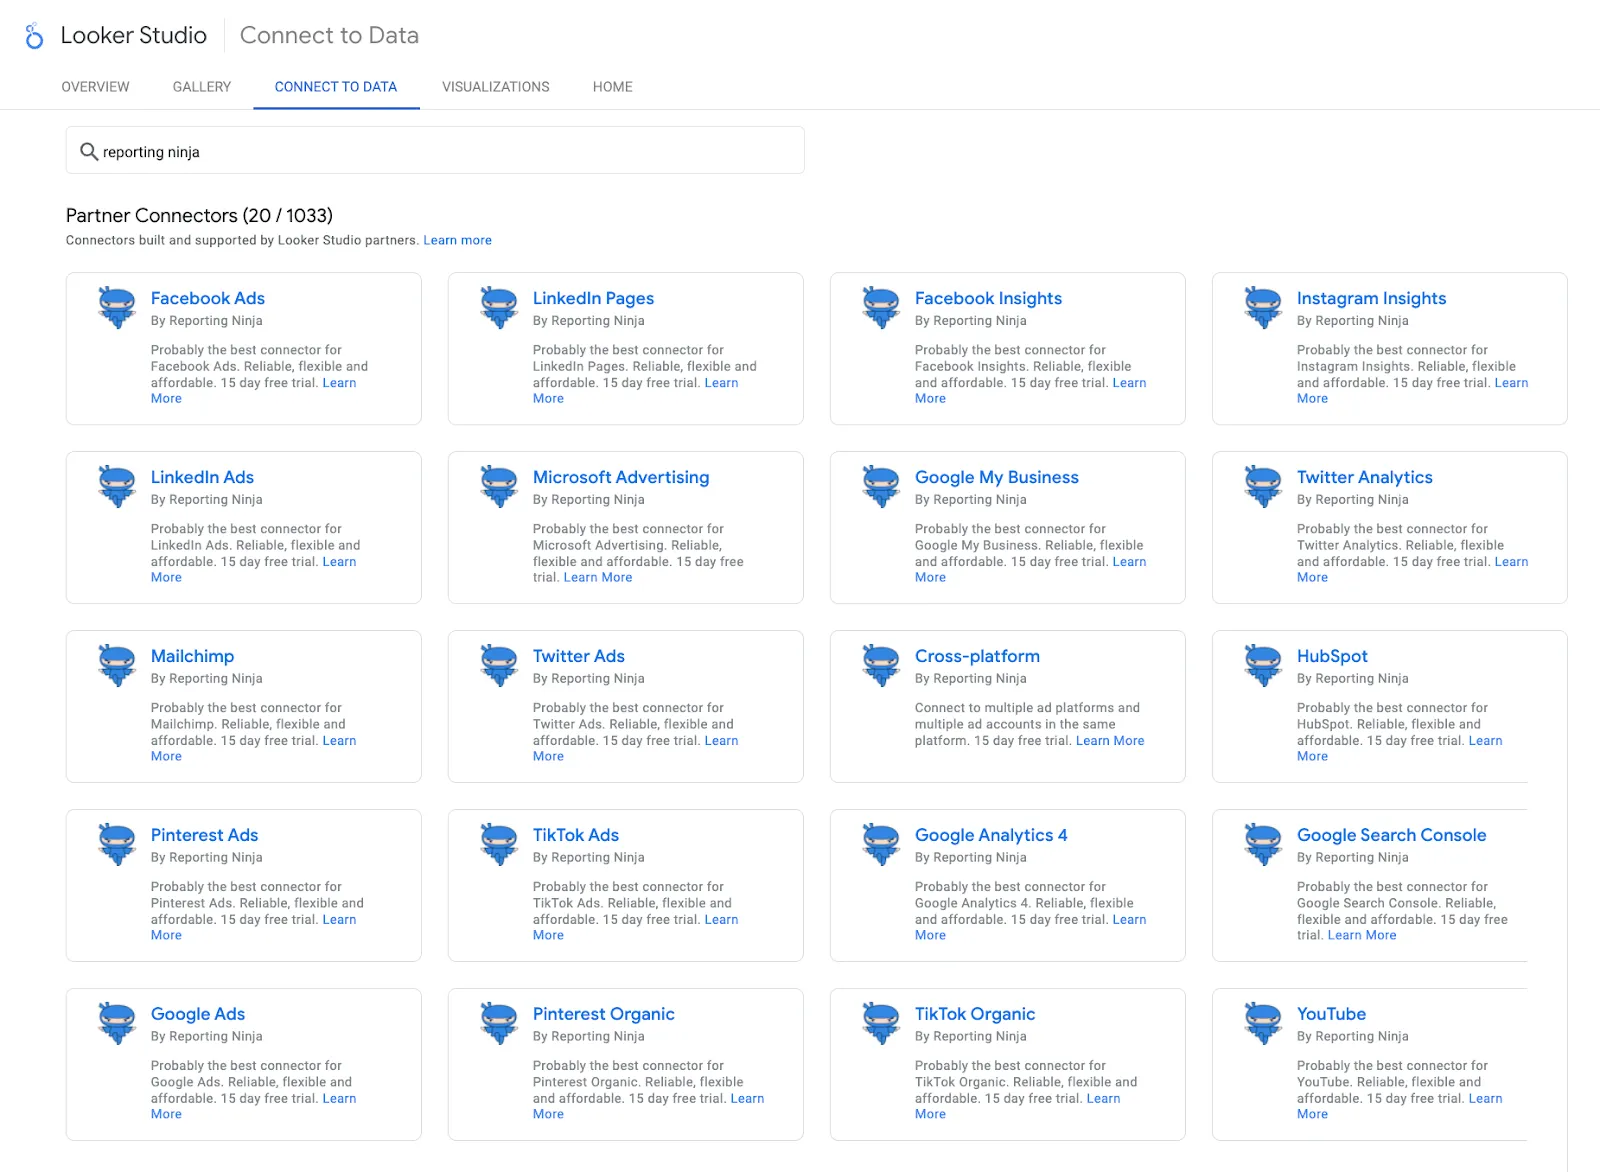This screenshot has height=1172, width=1600.
Task: Click the ninja icon on Pinterest Organic card
Action: [499, 1024]
